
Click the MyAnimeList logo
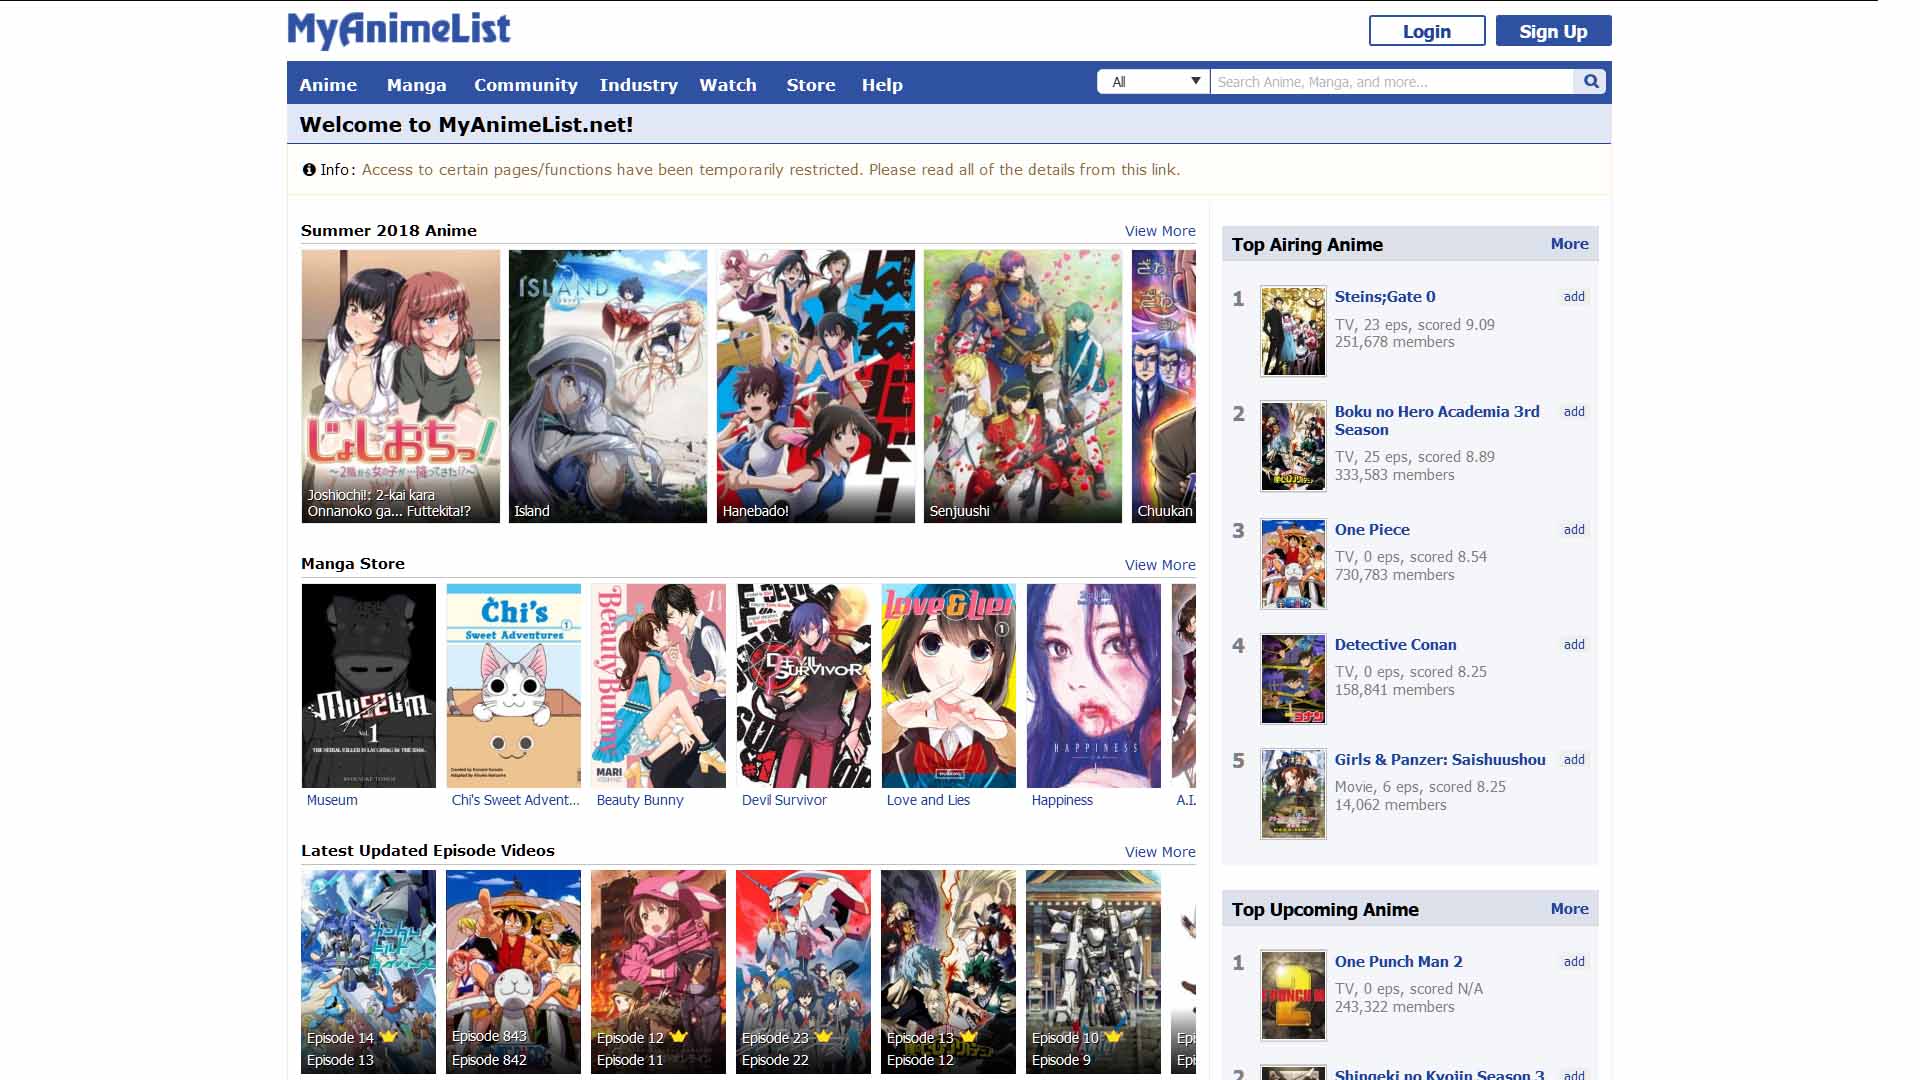(397, 29)
